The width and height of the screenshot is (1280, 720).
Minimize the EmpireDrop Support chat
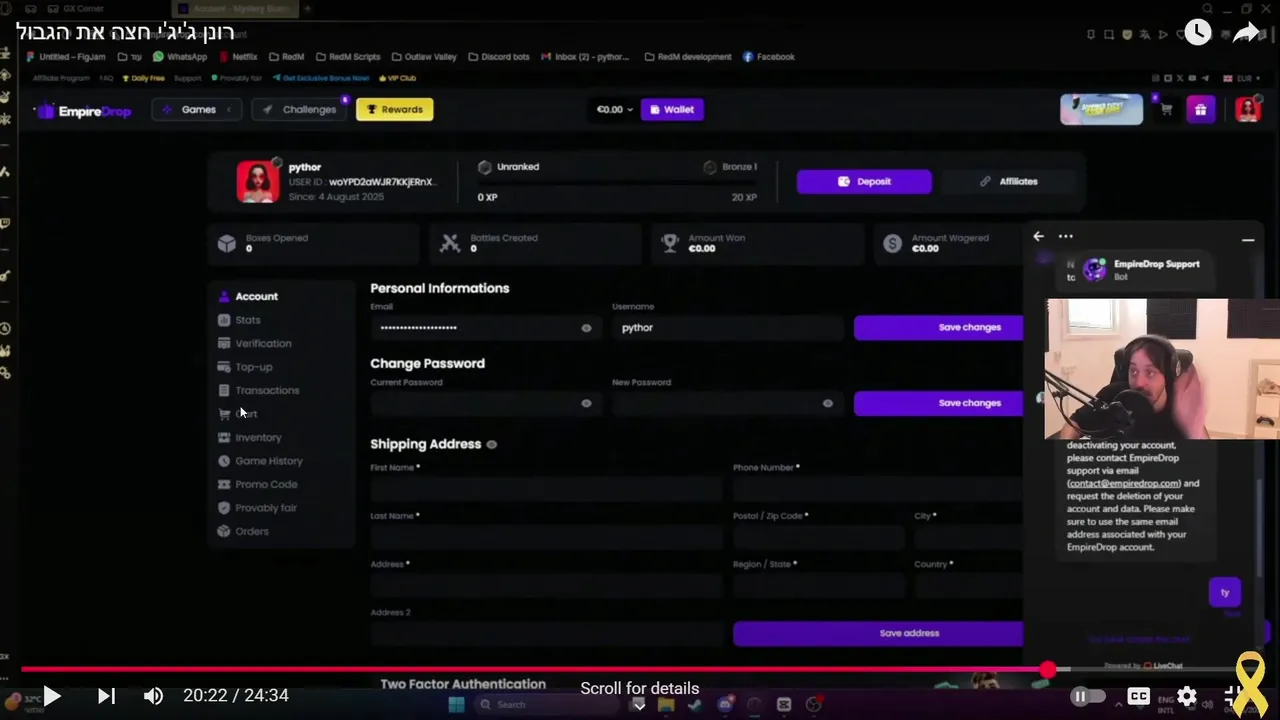point(1248,240)
